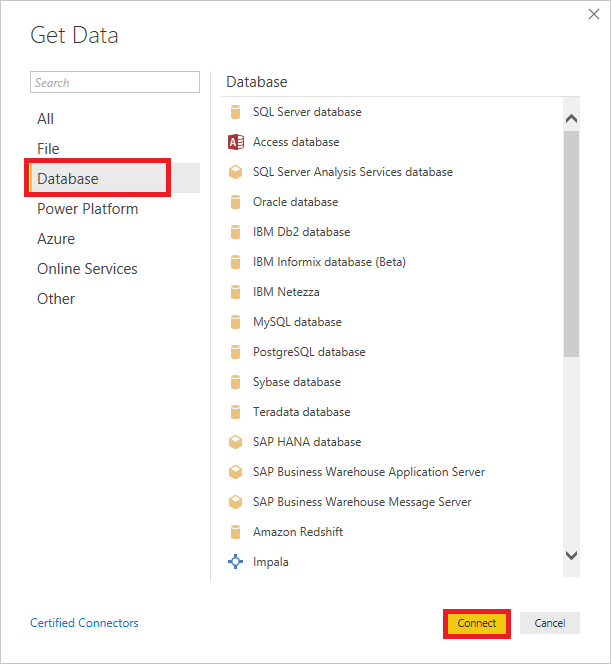This screenshot has width=611, height=664.
Task: Click the Cancel button
Action: (x=550, y=623)
